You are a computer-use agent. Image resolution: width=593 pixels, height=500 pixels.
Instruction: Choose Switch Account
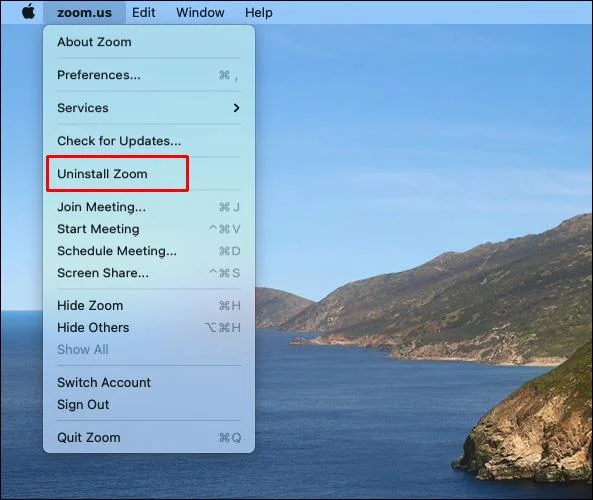pos(149,382)
